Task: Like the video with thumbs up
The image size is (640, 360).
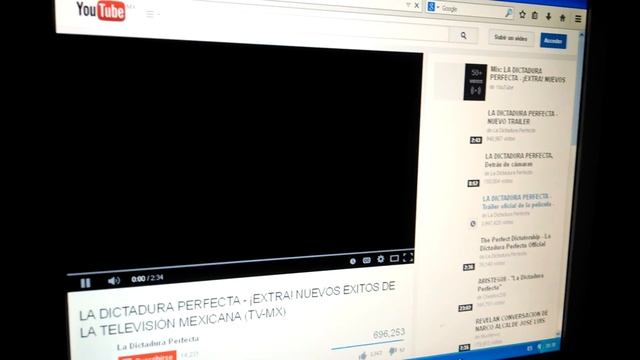Action: pyautogui.click(x=362, y=356)
